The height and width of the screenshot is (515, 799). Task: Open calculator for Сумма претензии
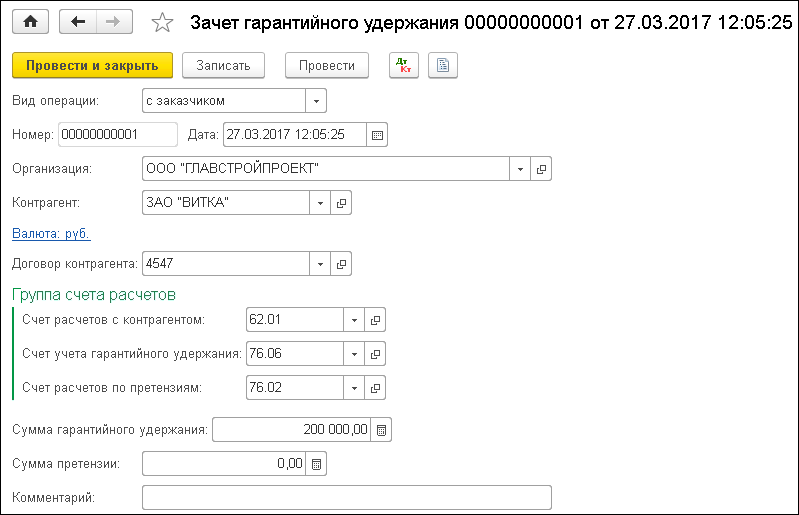(316, 464)
